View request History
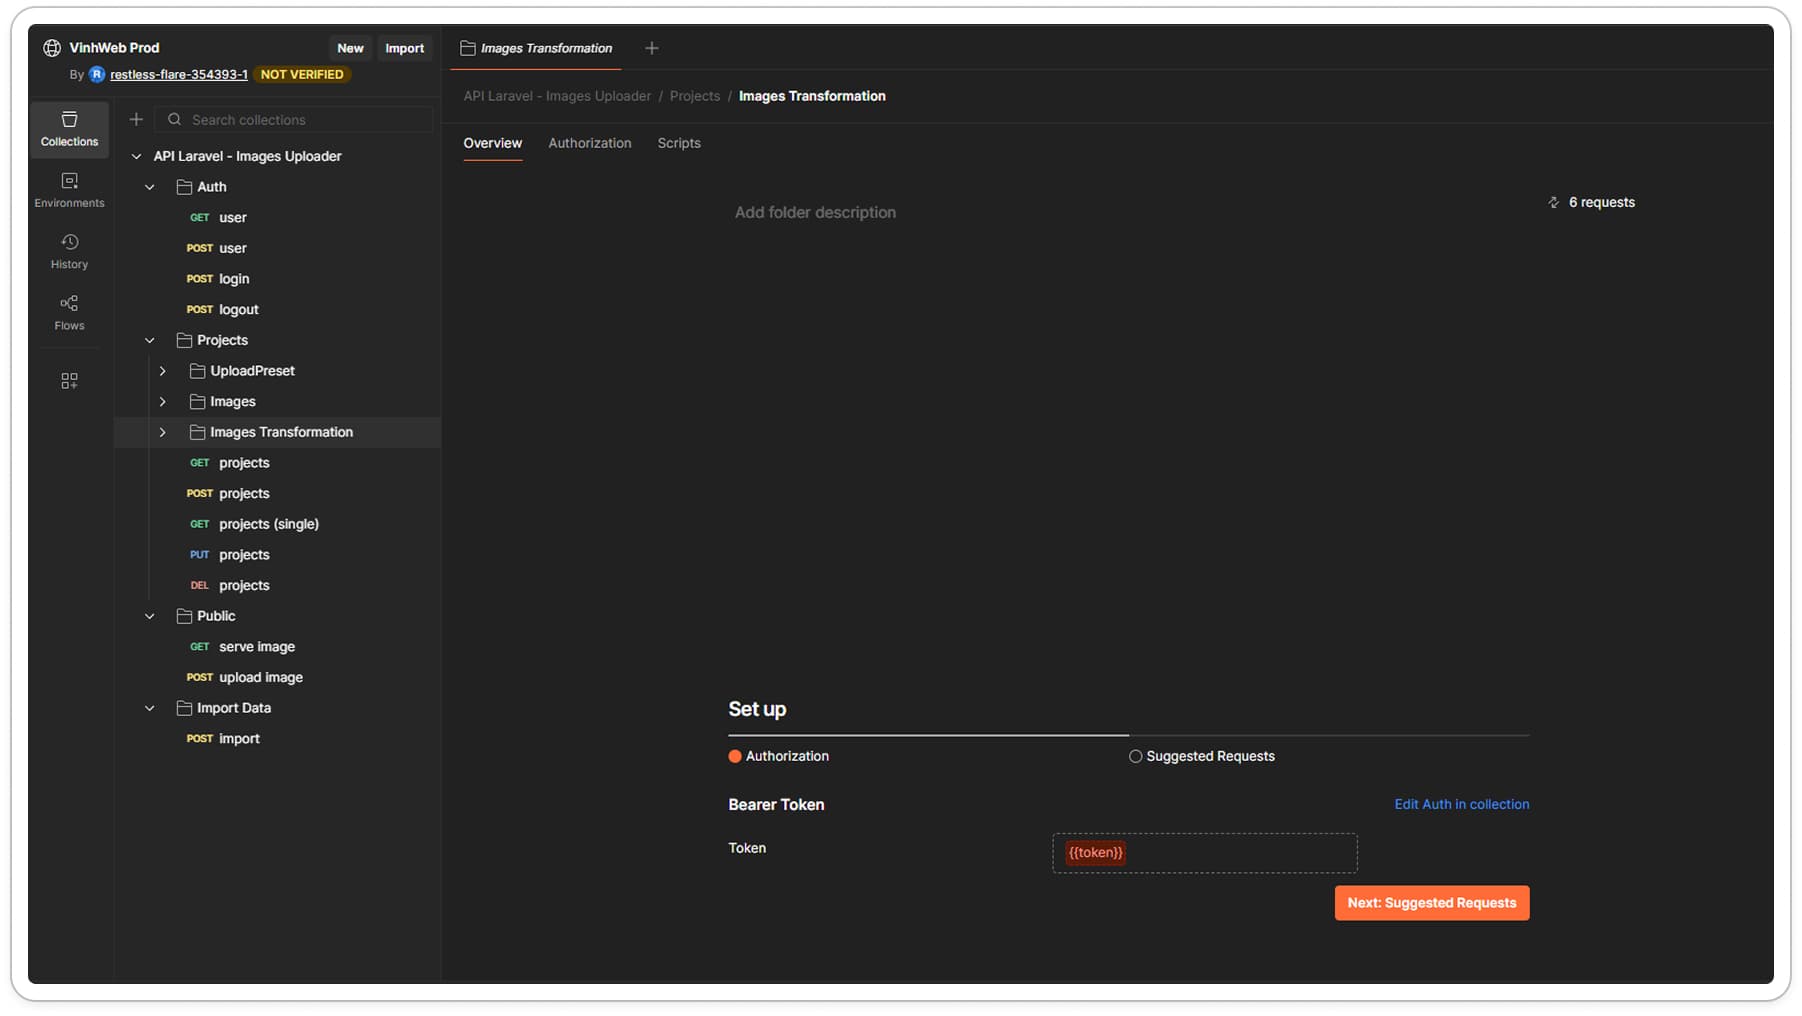 [69, 250]
